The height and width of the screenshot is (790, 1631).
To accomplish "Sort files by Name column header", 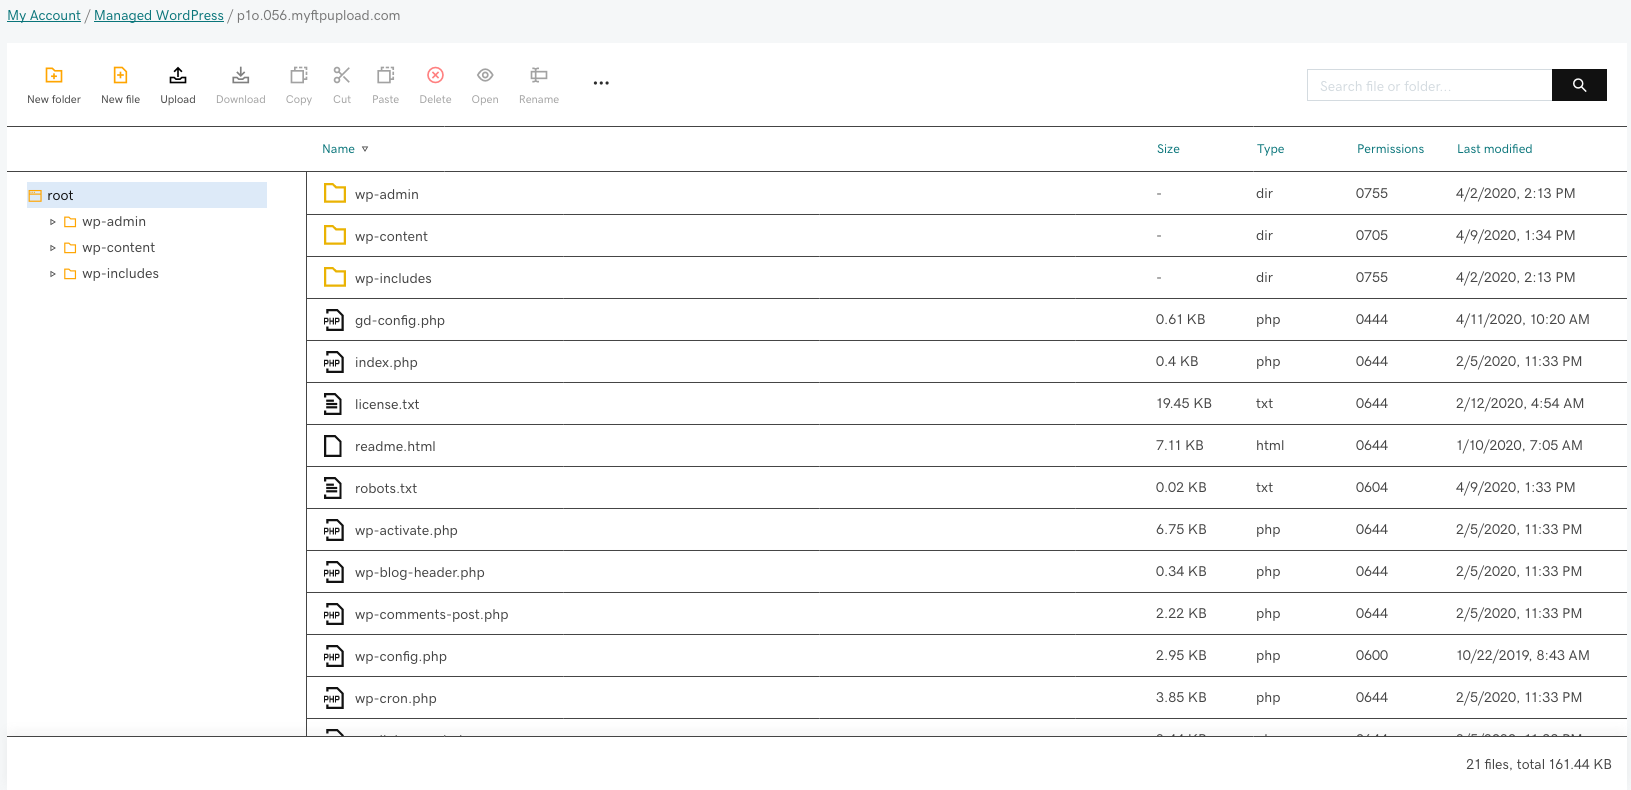I will tap(339, 149).
